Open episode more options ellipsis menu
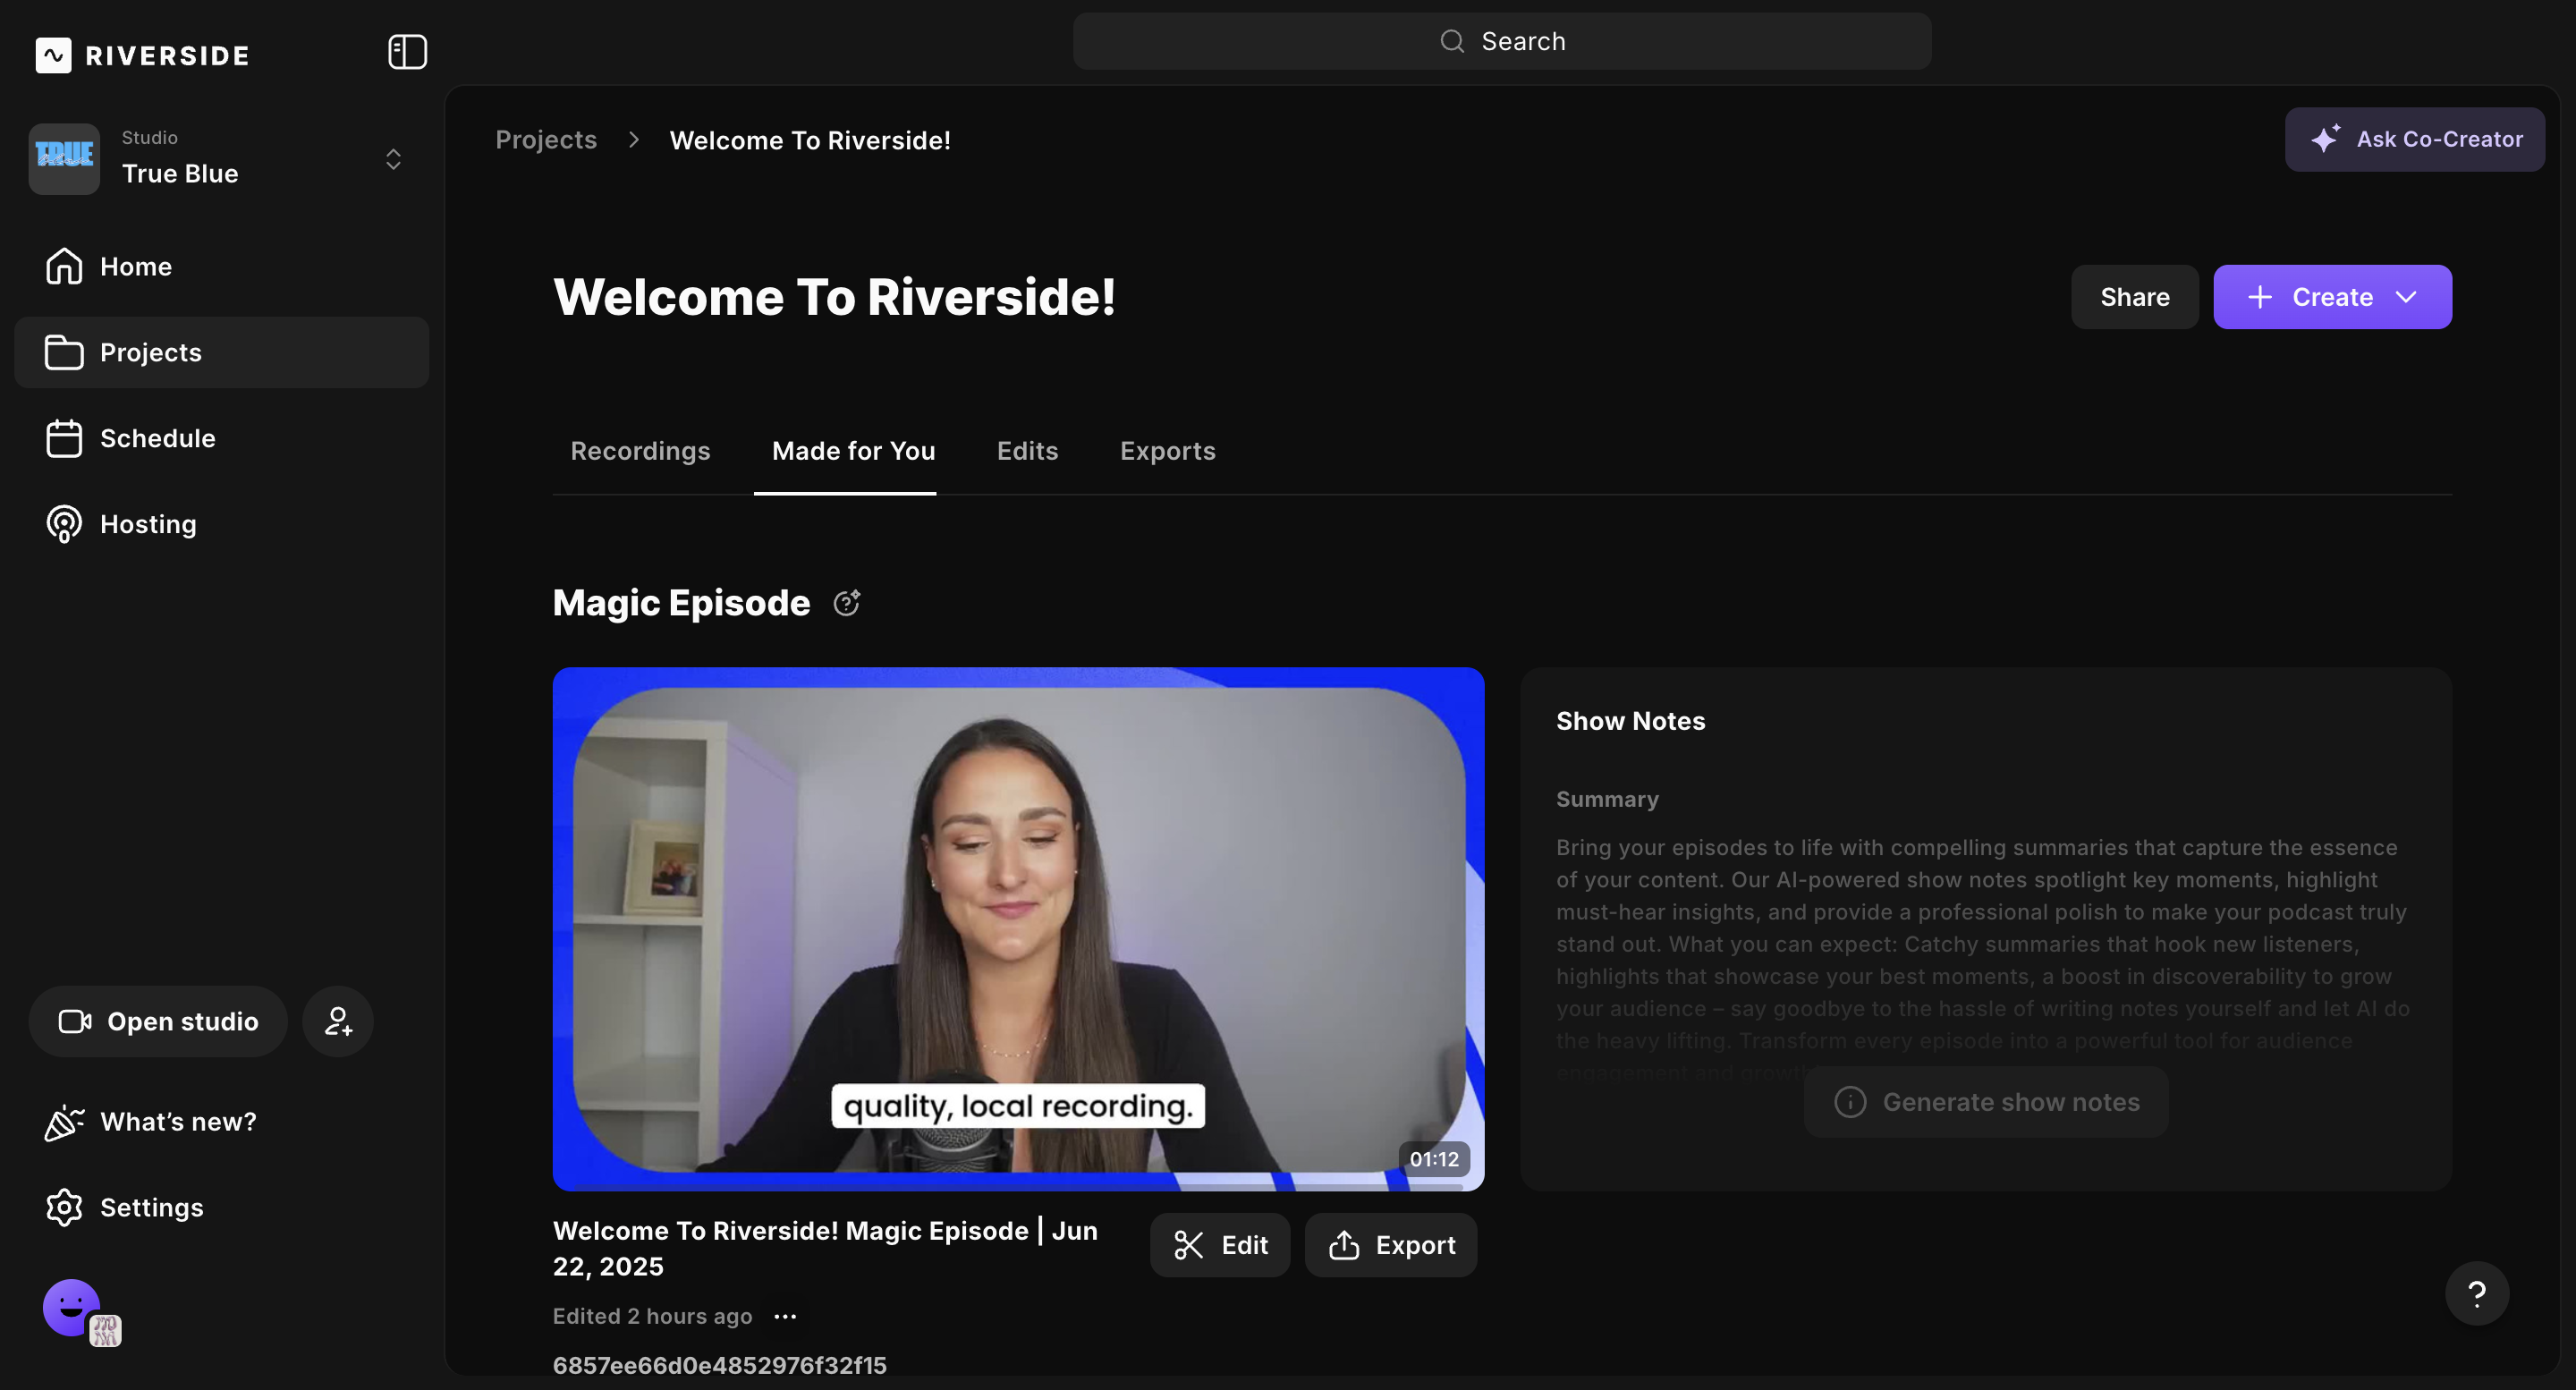2576x1390 pixels. pos(785,1316)
